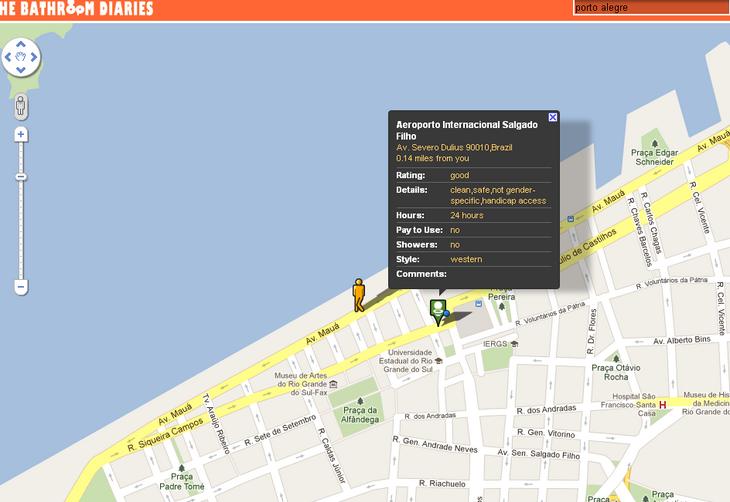Click the green bathroom location marker
This screenshot has height=502, width=730.
438,309
